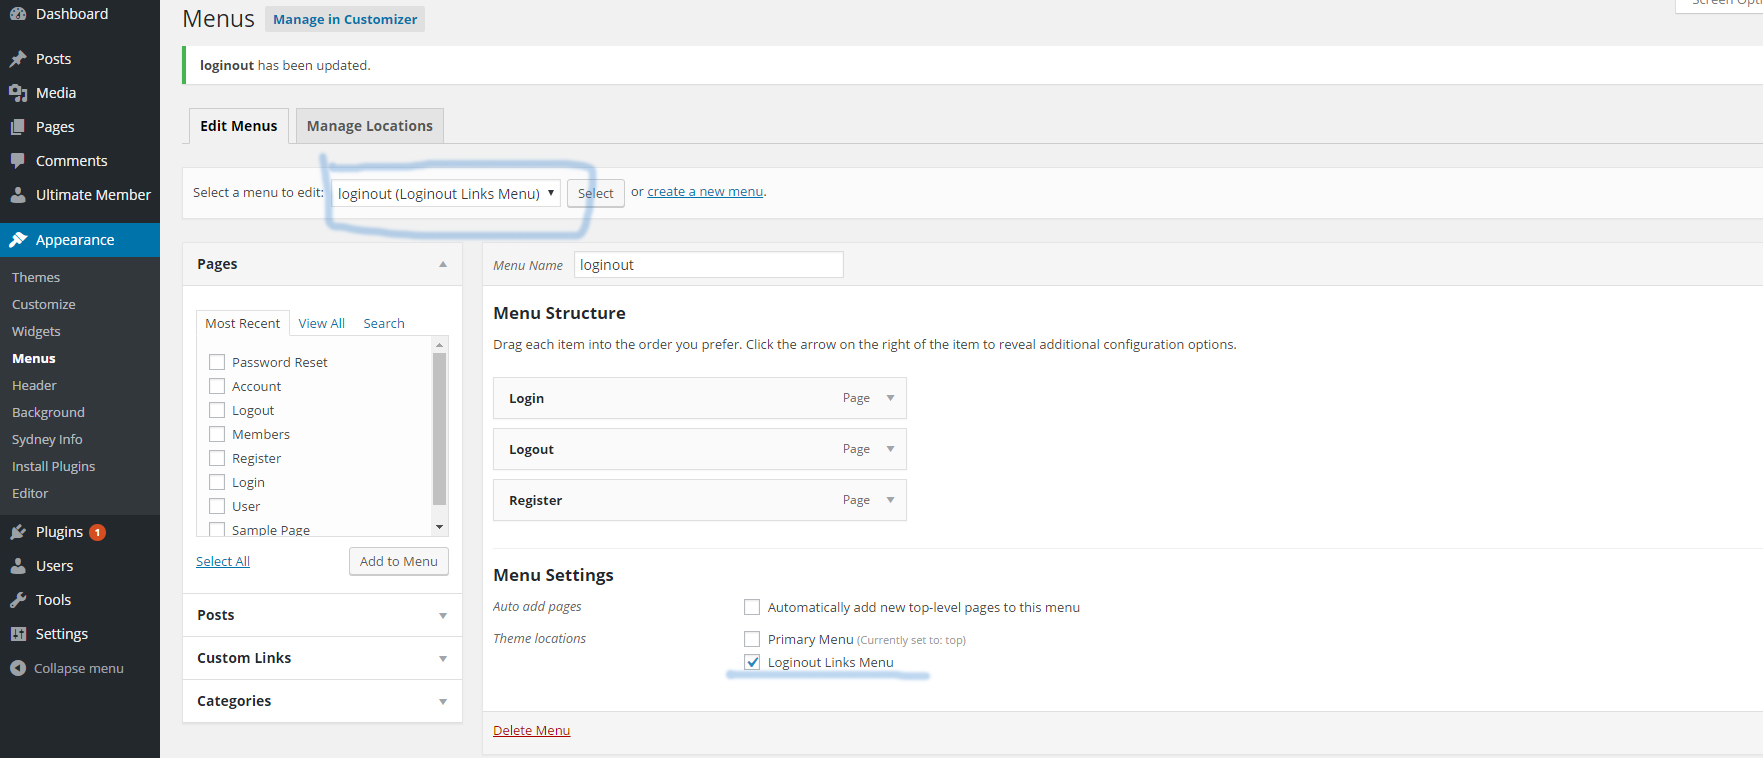Click the Tools wrench icon
The height and width of the screenshot is (758, 1763).
pos(18,600)
